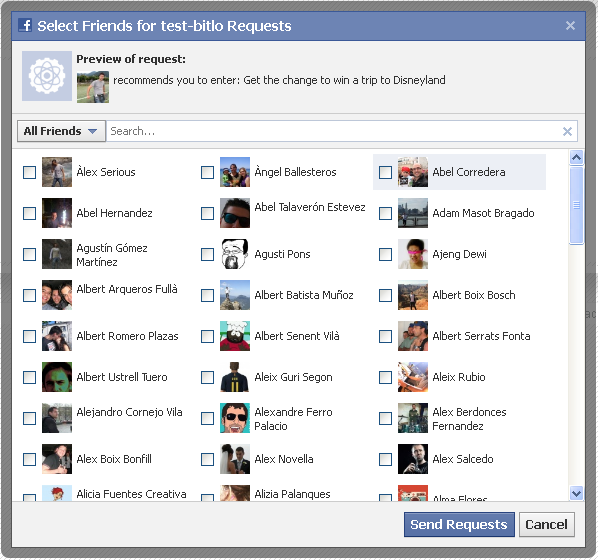Click Alex Salcedo profile picture

(413, 459)
